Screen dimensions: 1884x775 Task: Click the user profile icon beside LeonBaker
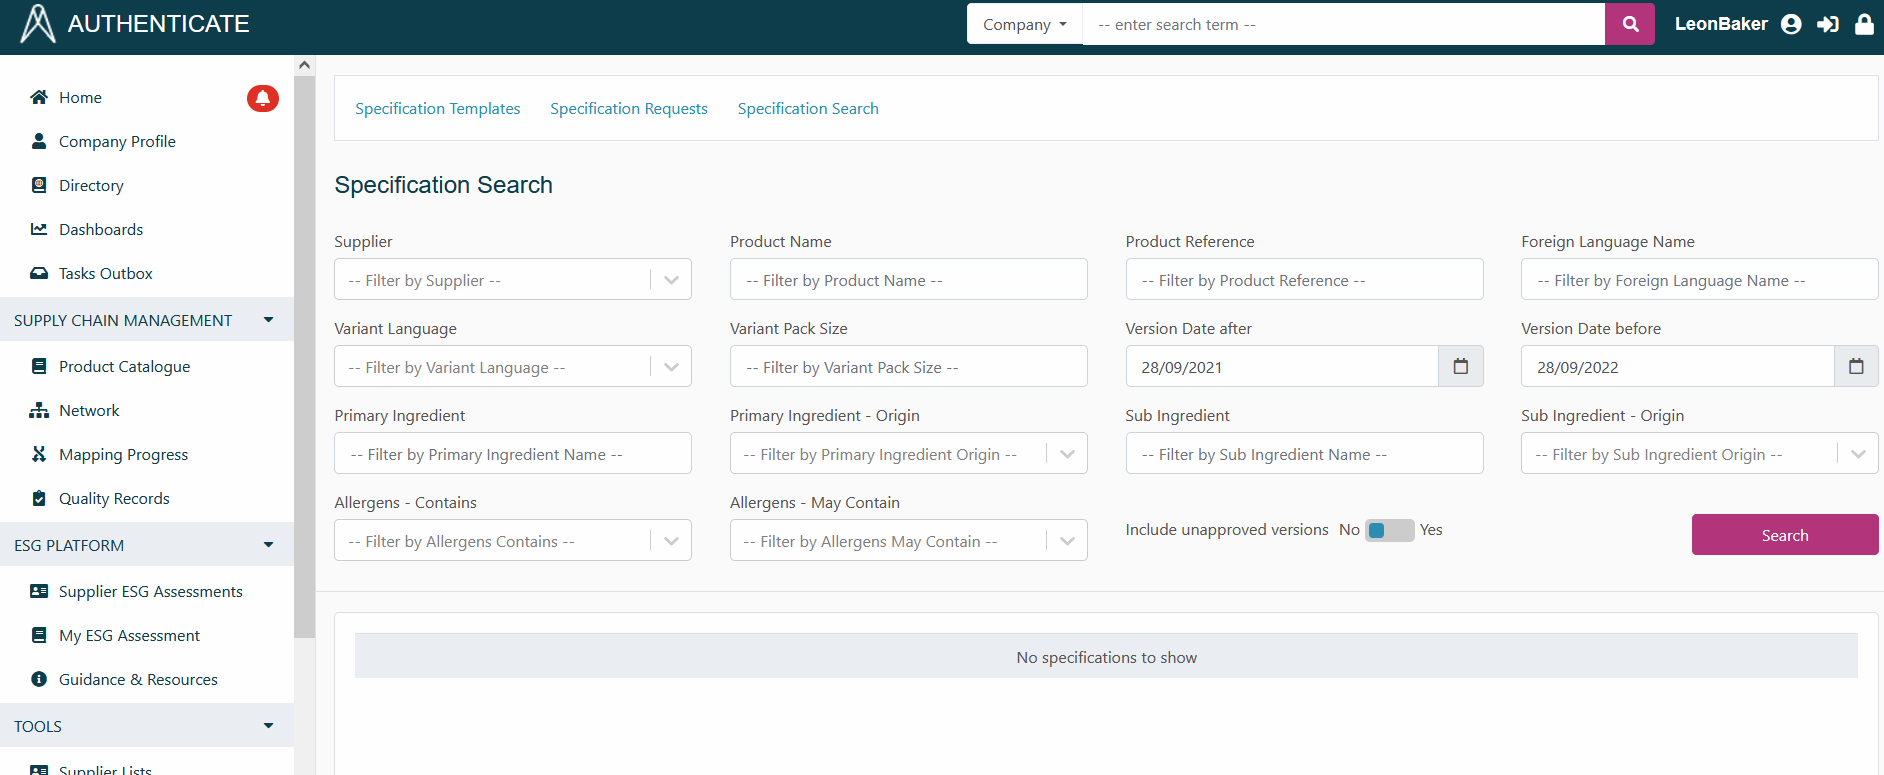pyautogui.click(x=1791, y=24)
